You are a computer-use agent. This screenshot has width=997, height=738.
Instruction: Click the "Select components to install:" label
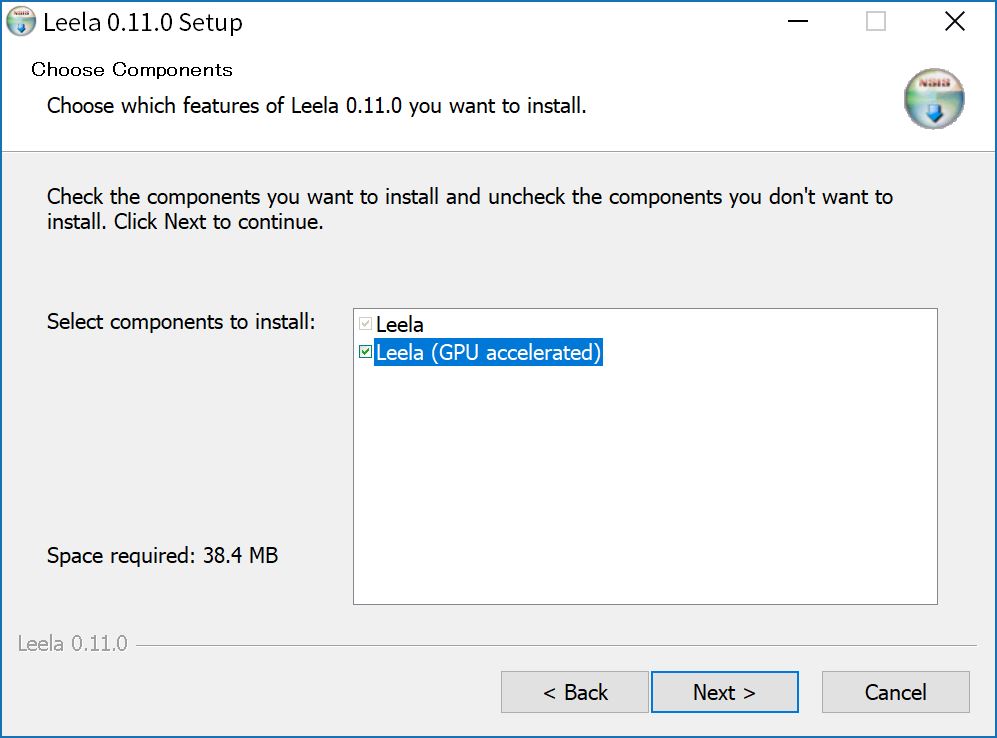[181, 322]
